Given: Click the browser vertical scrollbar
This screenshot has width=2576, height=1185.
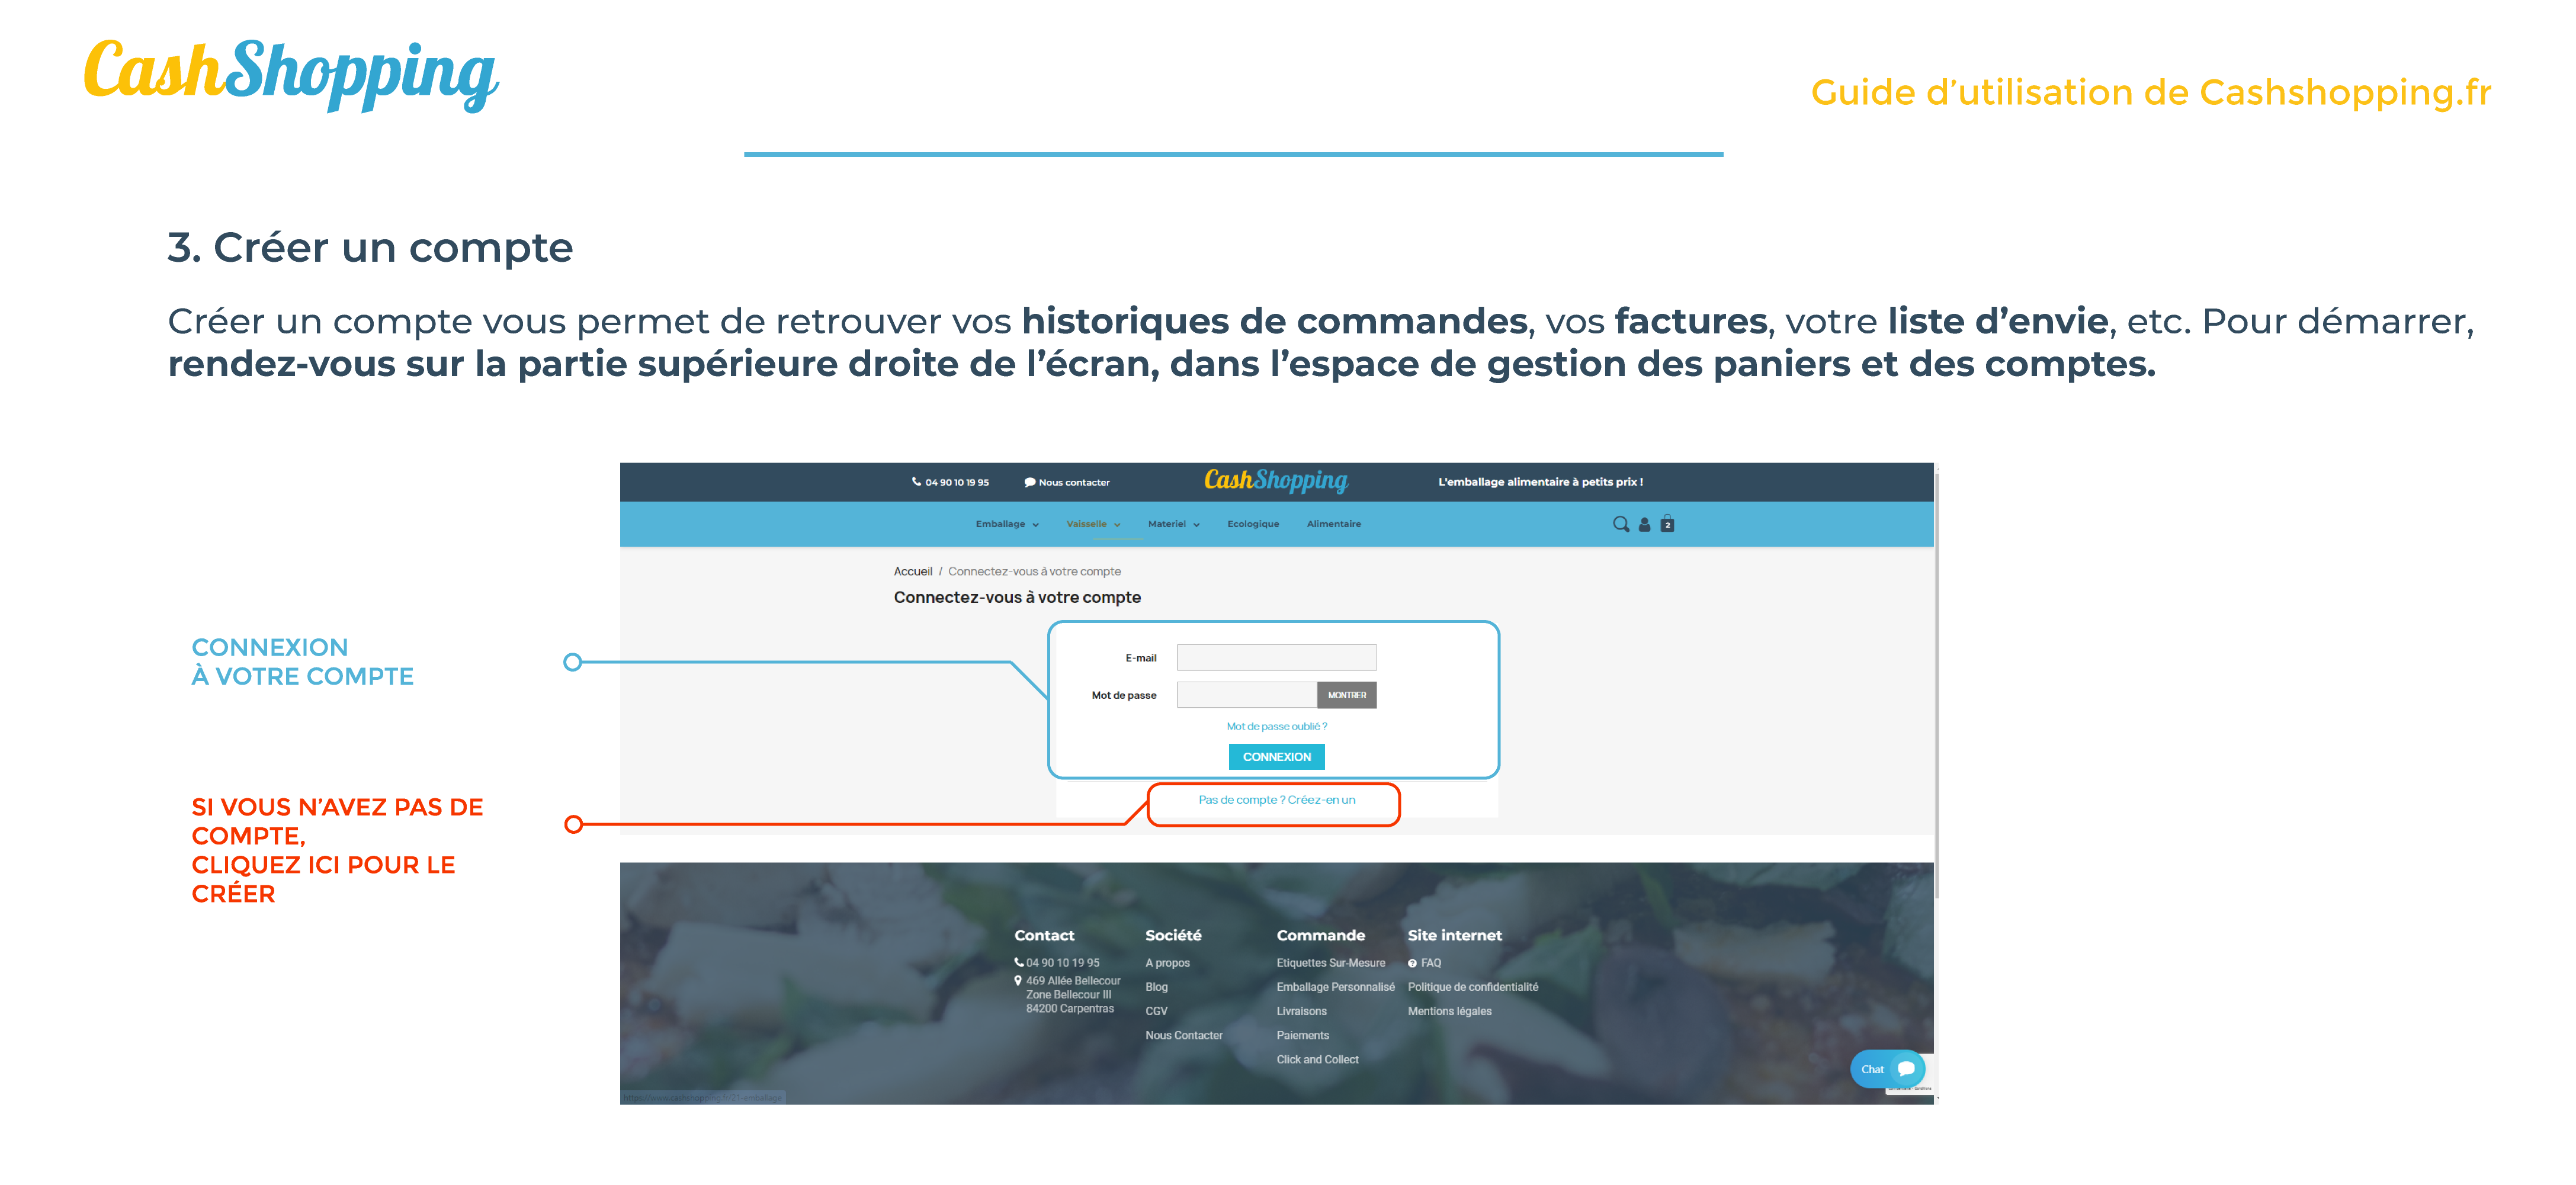Looking at the screenshot, I should pyautogui.click(x=1936, y=686).
